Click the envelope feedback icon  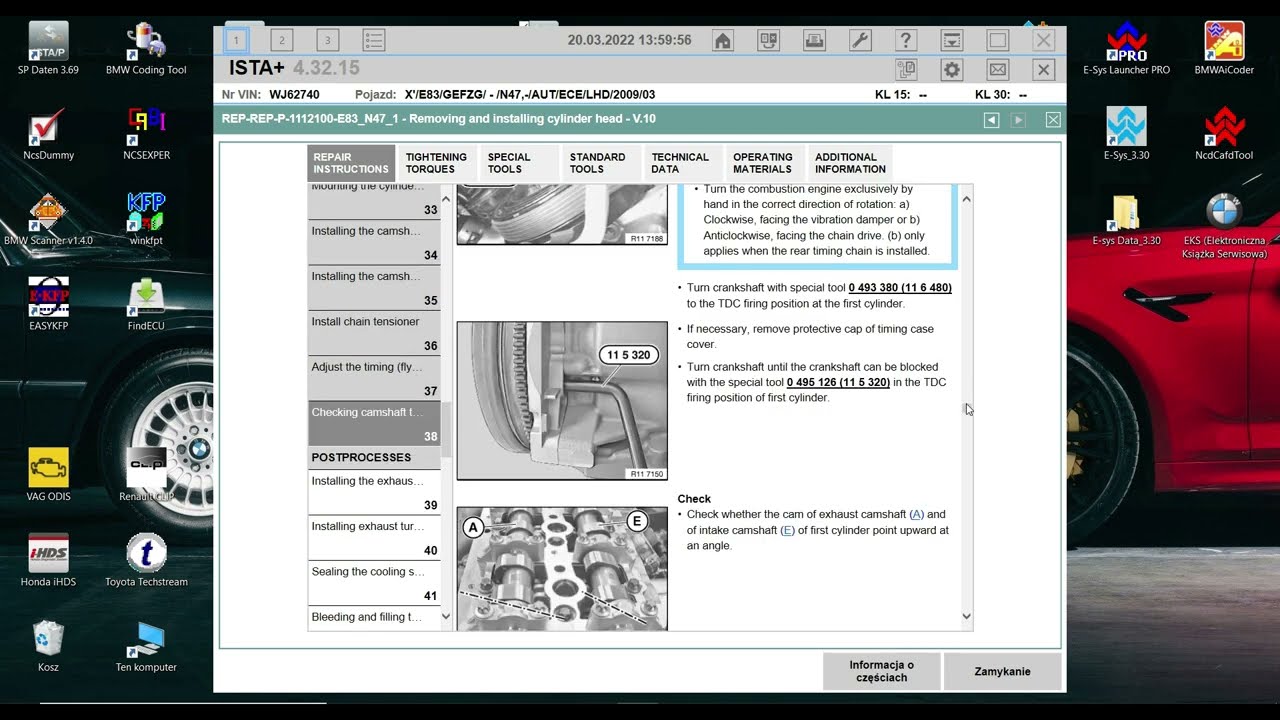[x=998, y=69]
